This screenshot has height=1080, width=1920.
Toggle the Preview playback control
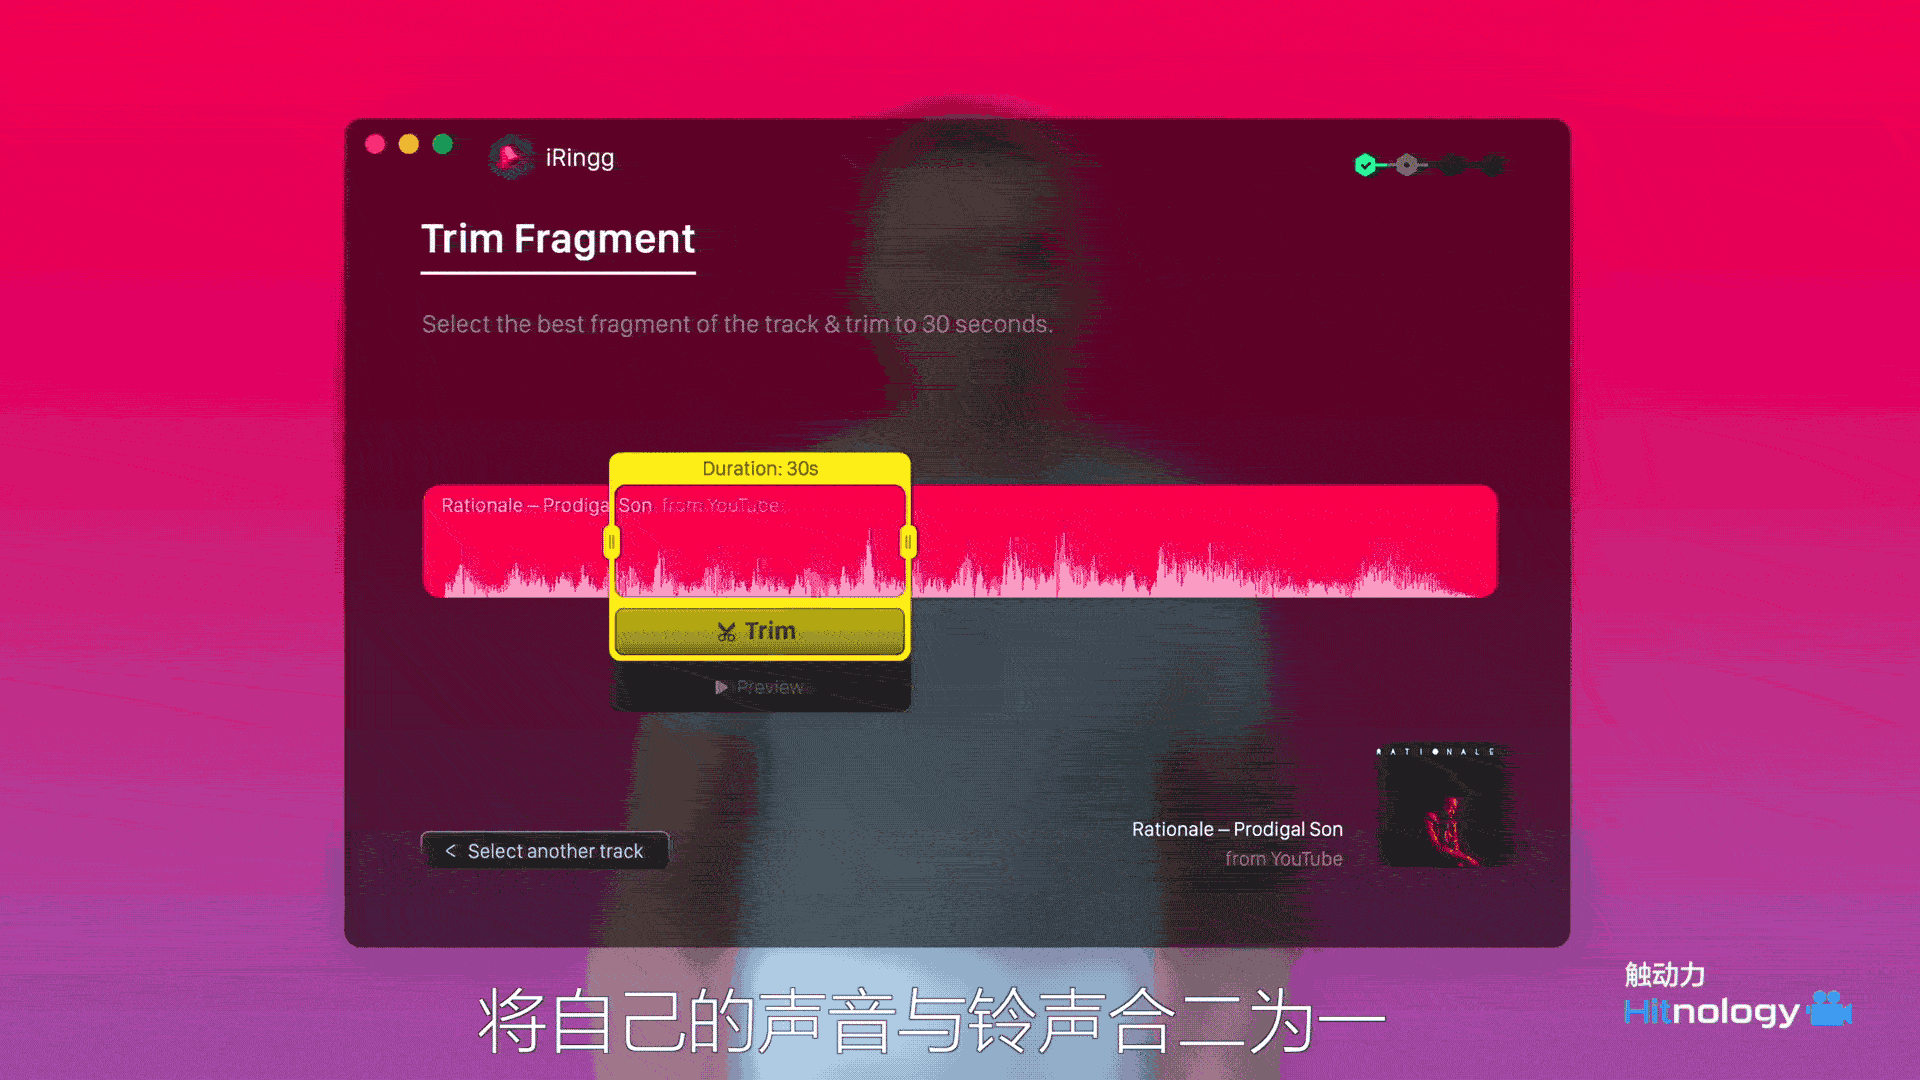click(758, 687)
